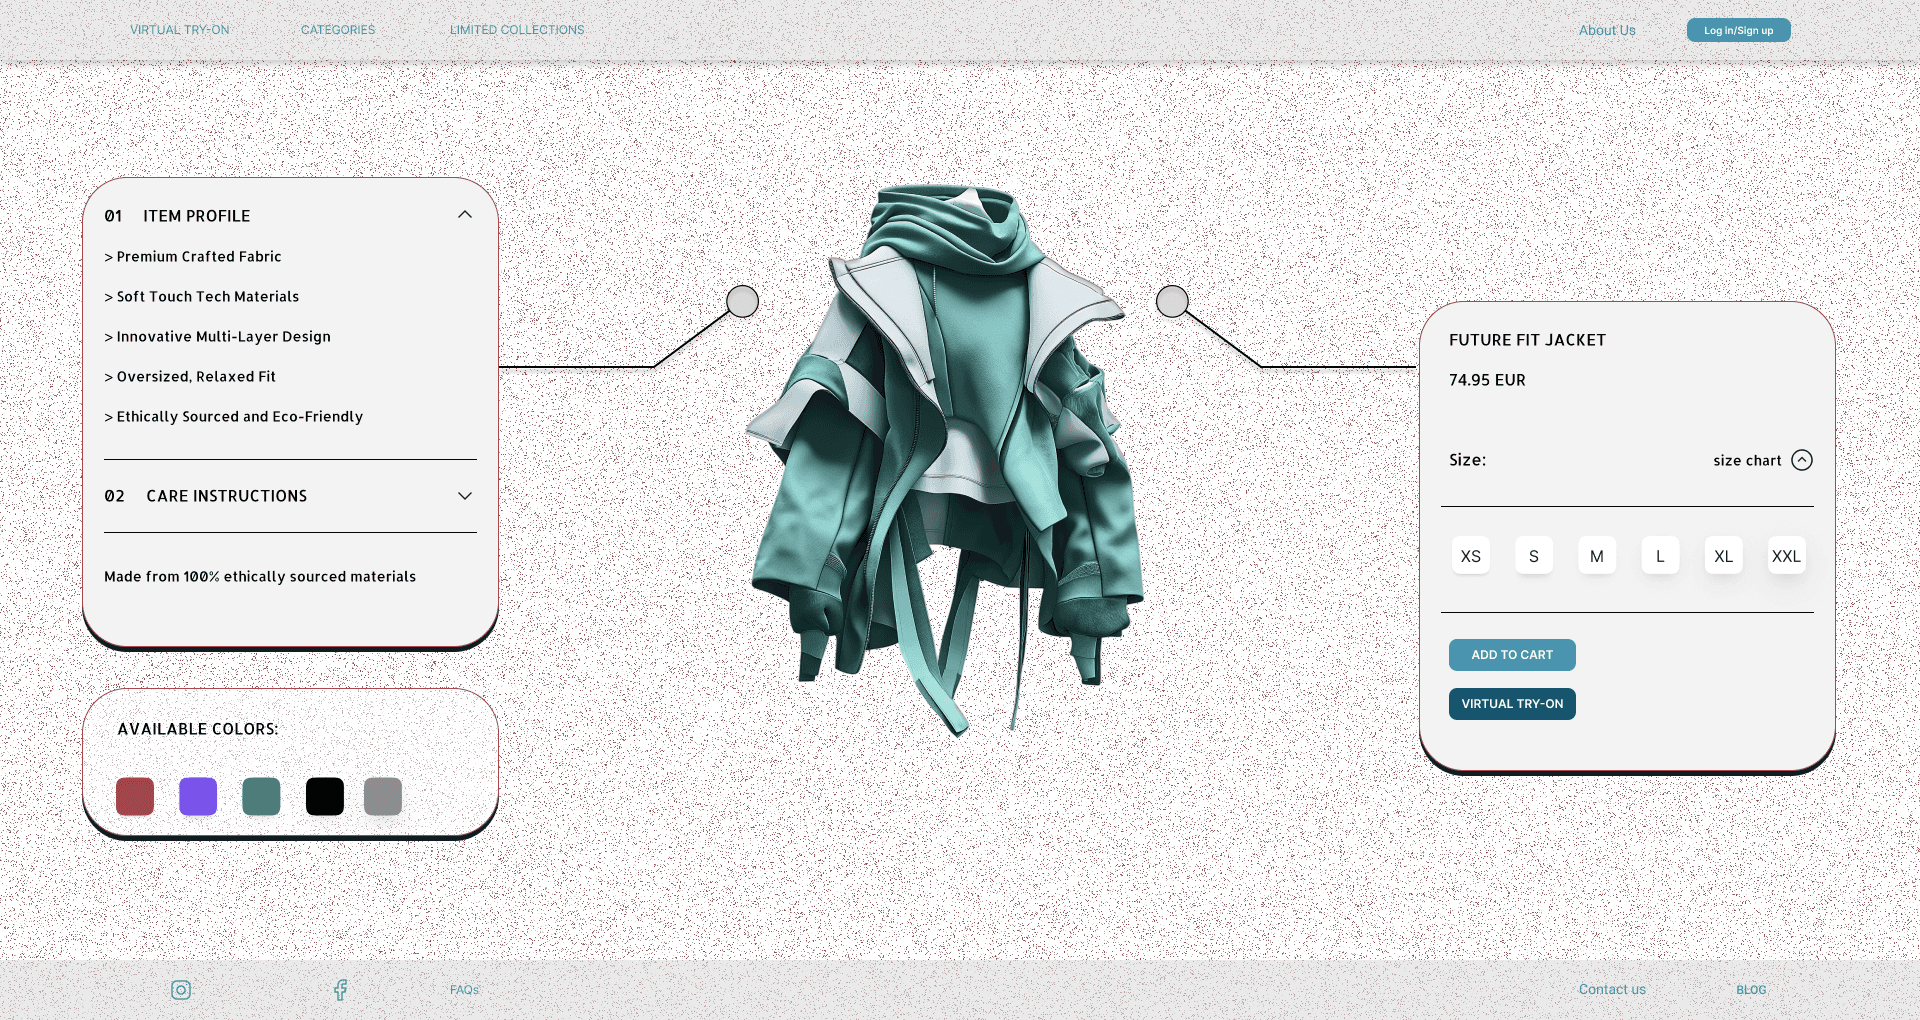Click the Care Instructions heading
This screenshot has height=1020, width=1920.
227,496
